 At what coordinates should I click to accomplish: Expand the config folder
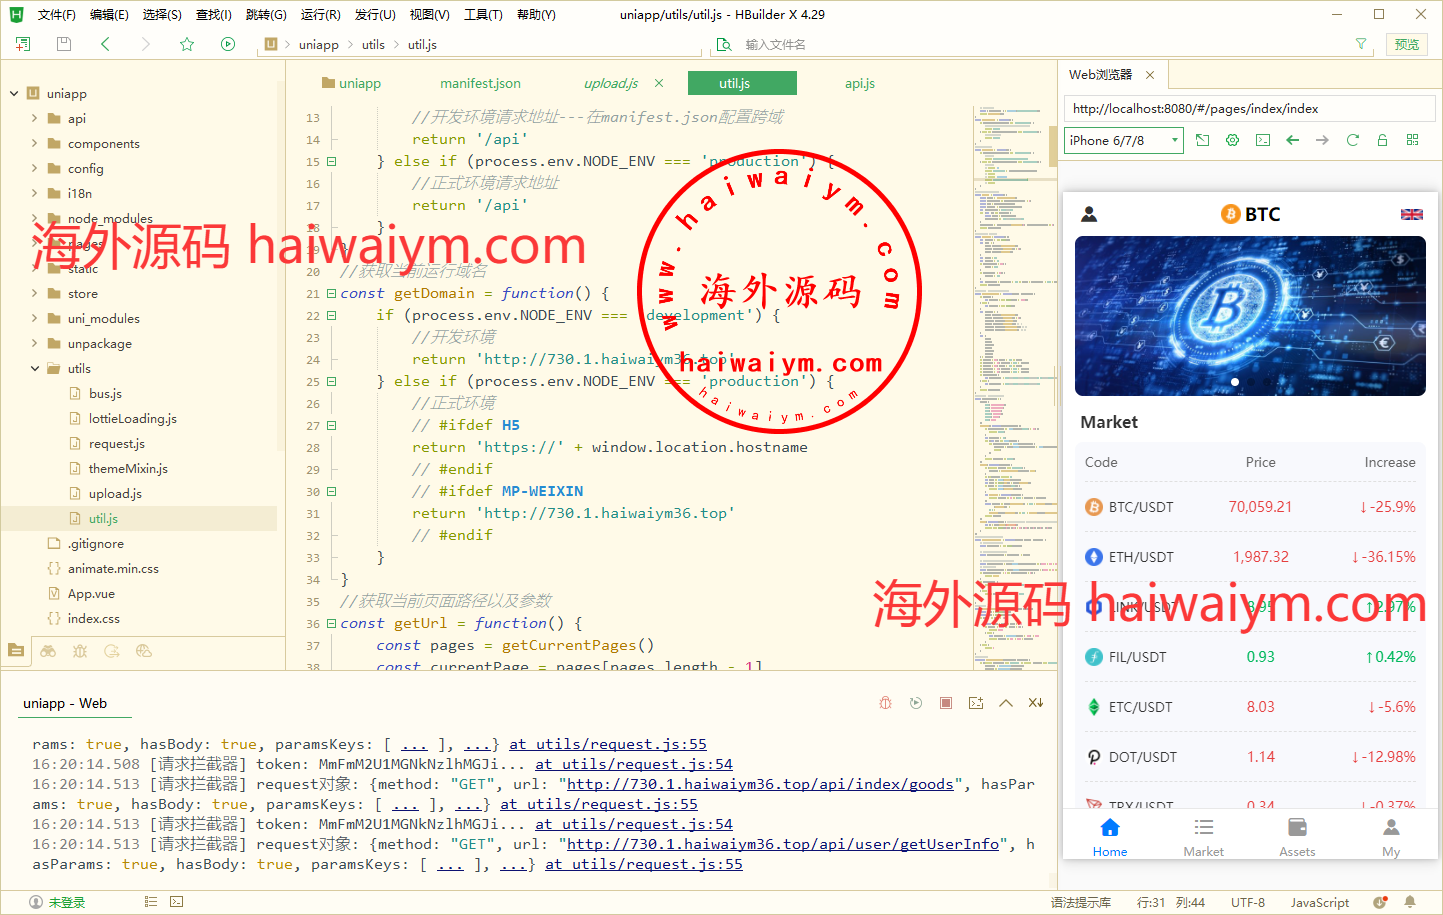[x=35, y=168]
